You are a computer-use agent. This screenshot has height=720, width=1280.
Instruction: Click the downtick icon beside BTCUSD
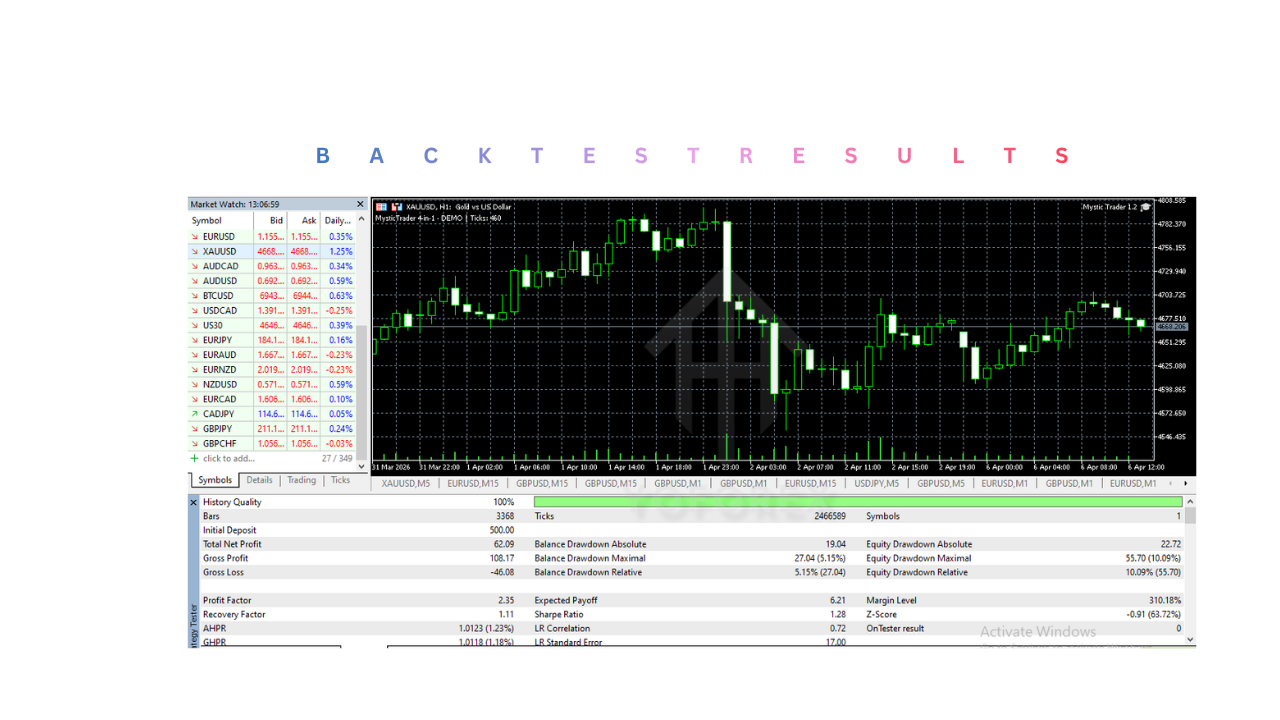196,295
